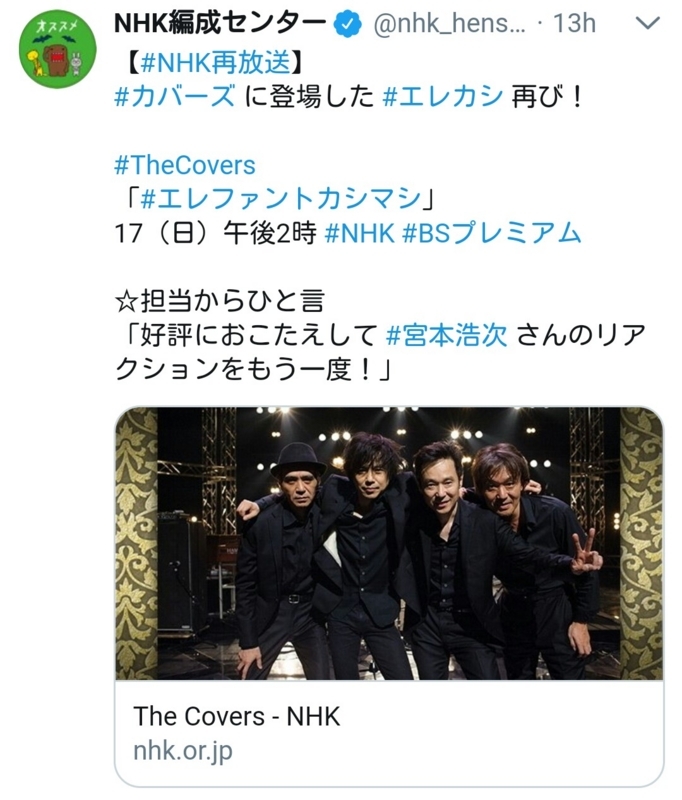Open the #エレファントカシマシ hashtag

click(x=281, y=199)
